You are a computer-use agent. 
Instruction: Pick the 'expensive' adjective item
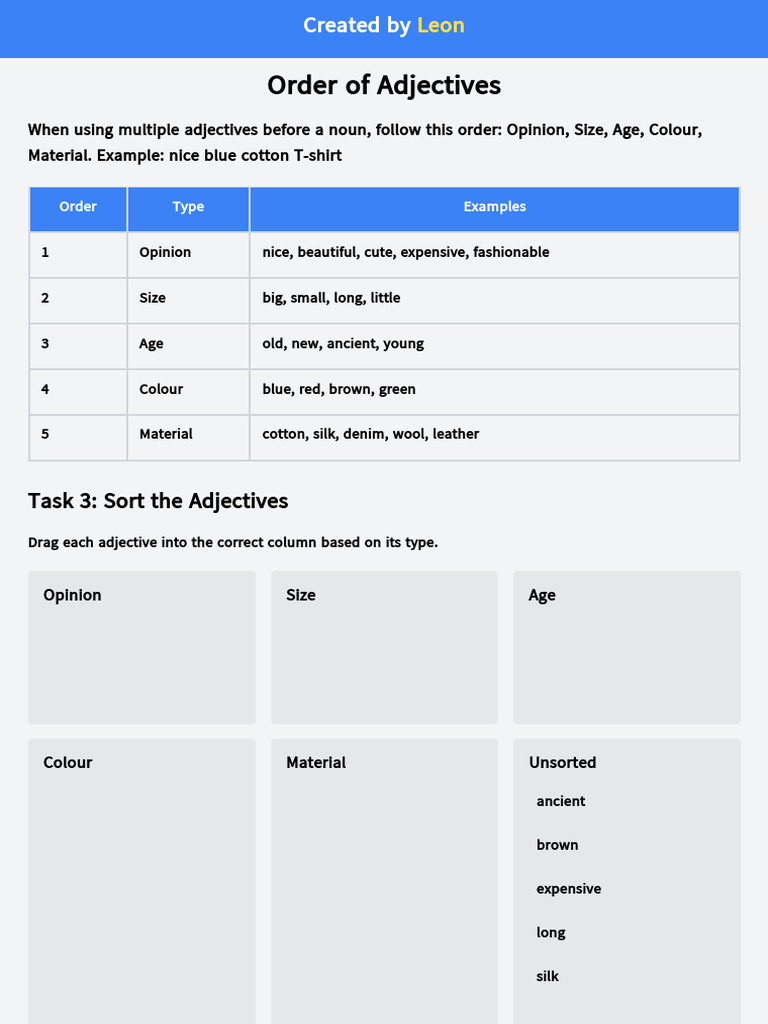(x=568, y=889)
